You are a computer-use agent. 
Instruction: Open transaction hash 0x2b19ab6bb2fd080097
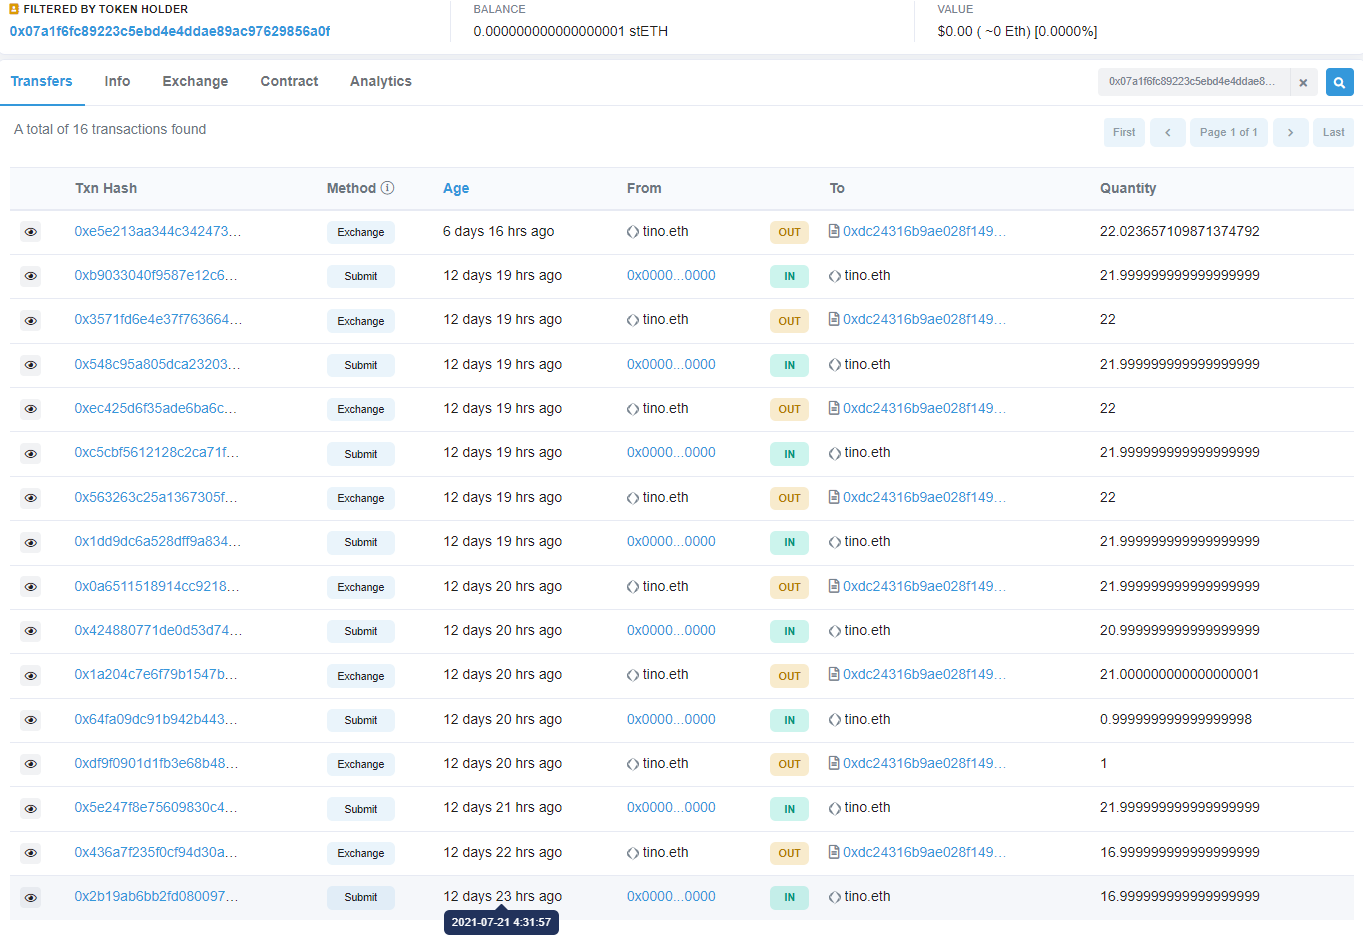coord(156,896)
